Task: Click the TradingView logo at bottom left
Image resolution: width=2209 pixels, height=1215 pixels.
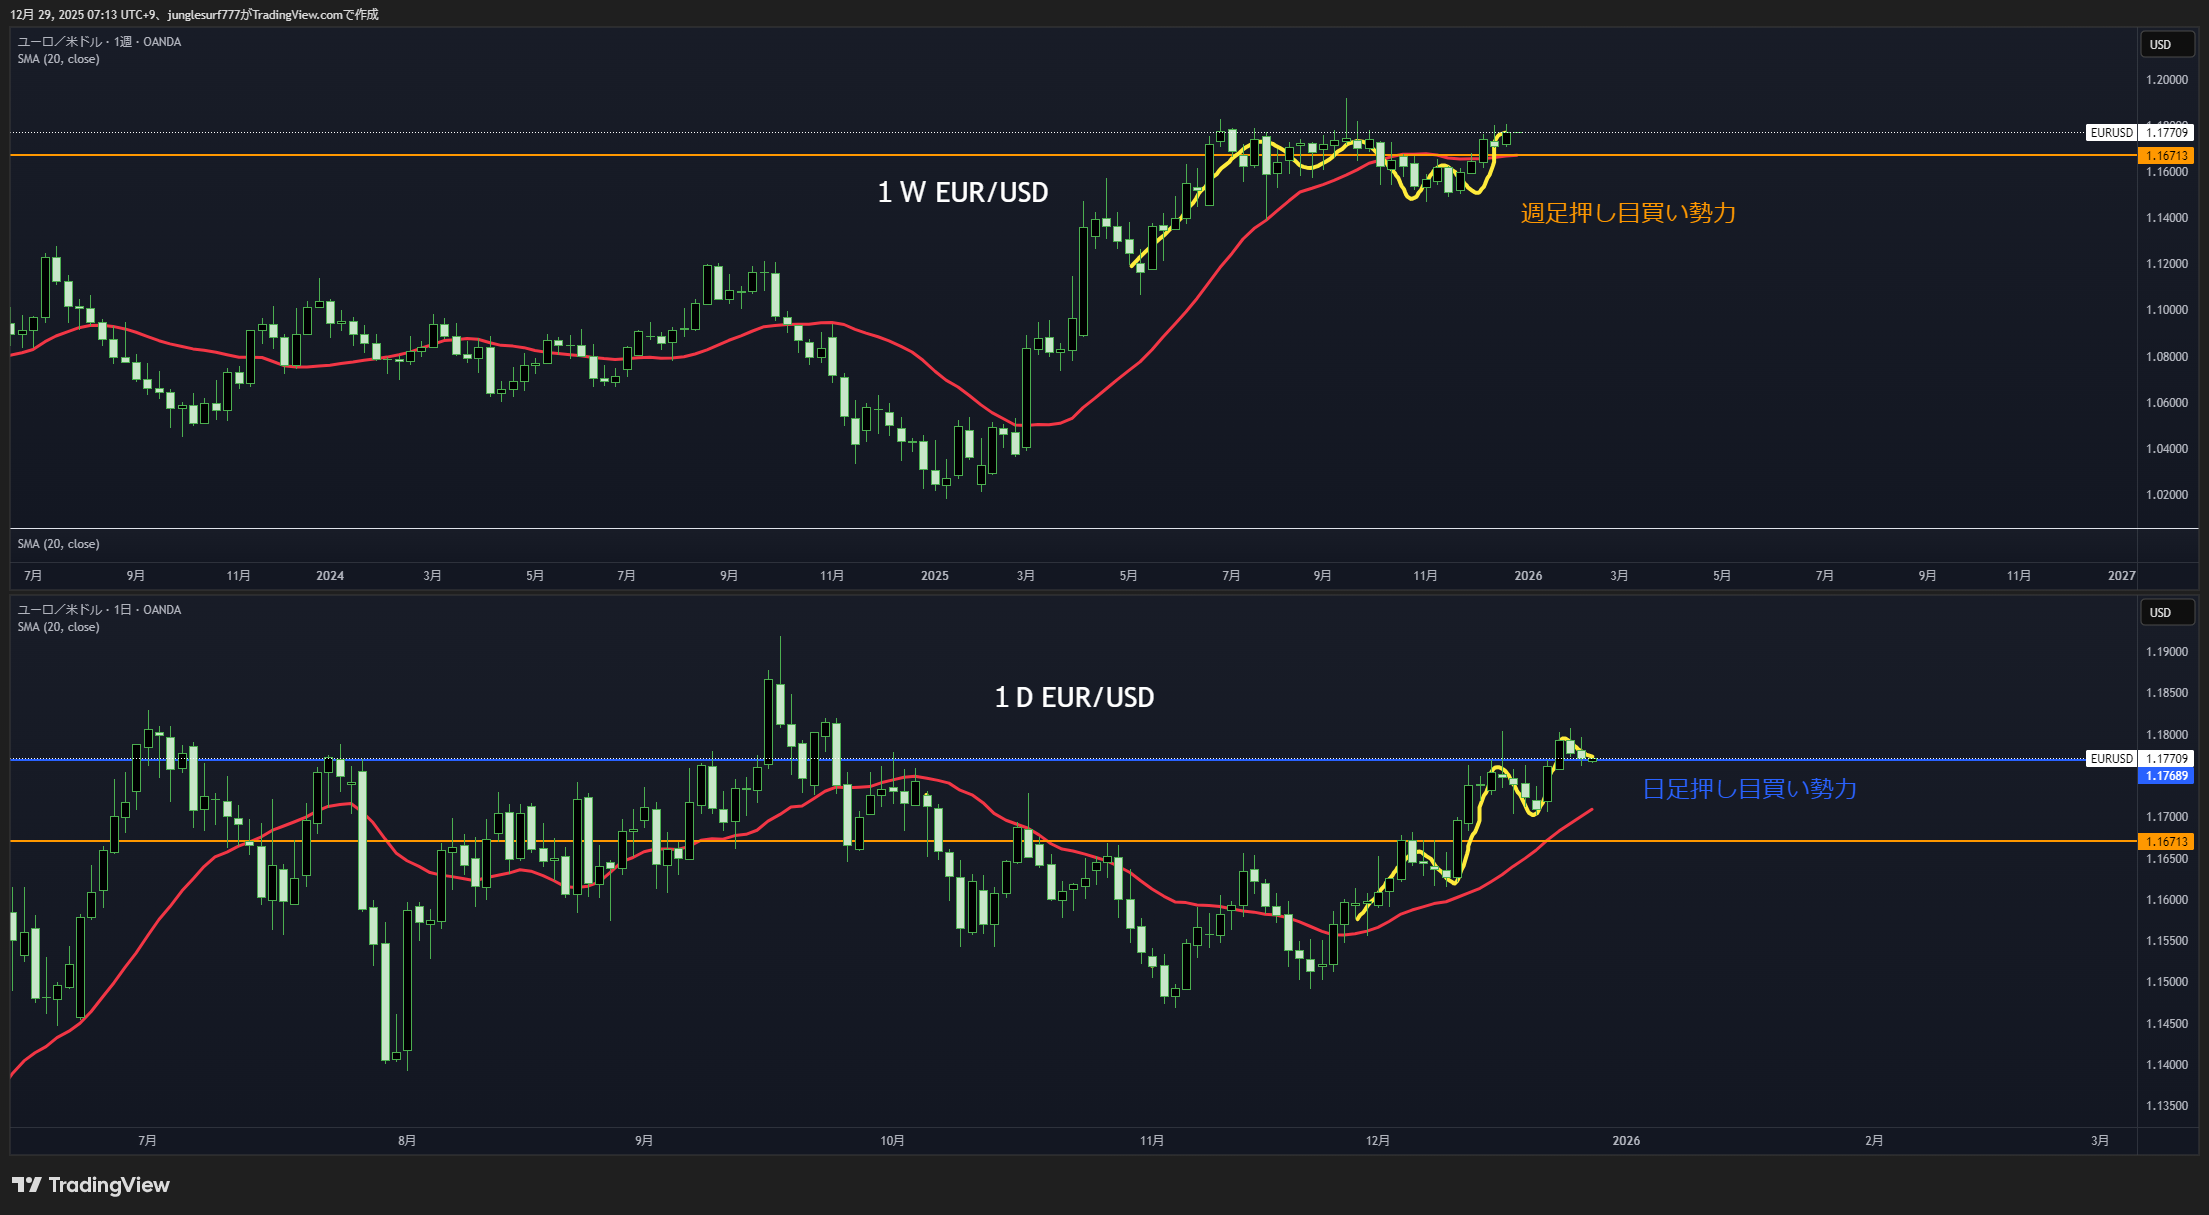Action: coord(91,1185)
